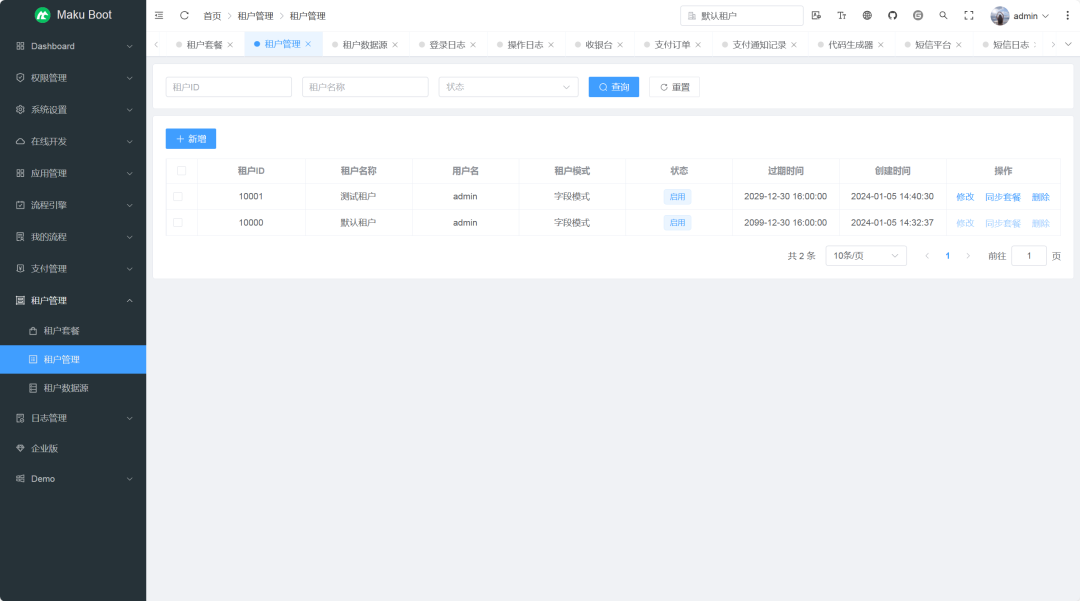Viewport: 1080px width, 601px height.
Task: Expand the Demo menu
Action: (73, 478)
